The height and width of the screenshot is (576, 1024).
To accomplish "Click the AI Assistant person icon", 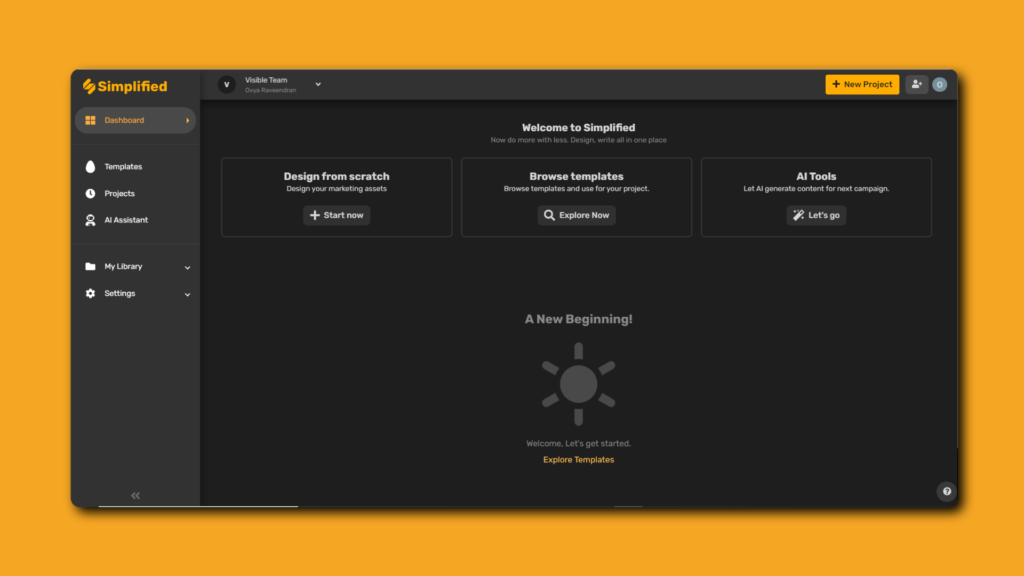I will tap(90, 220).
